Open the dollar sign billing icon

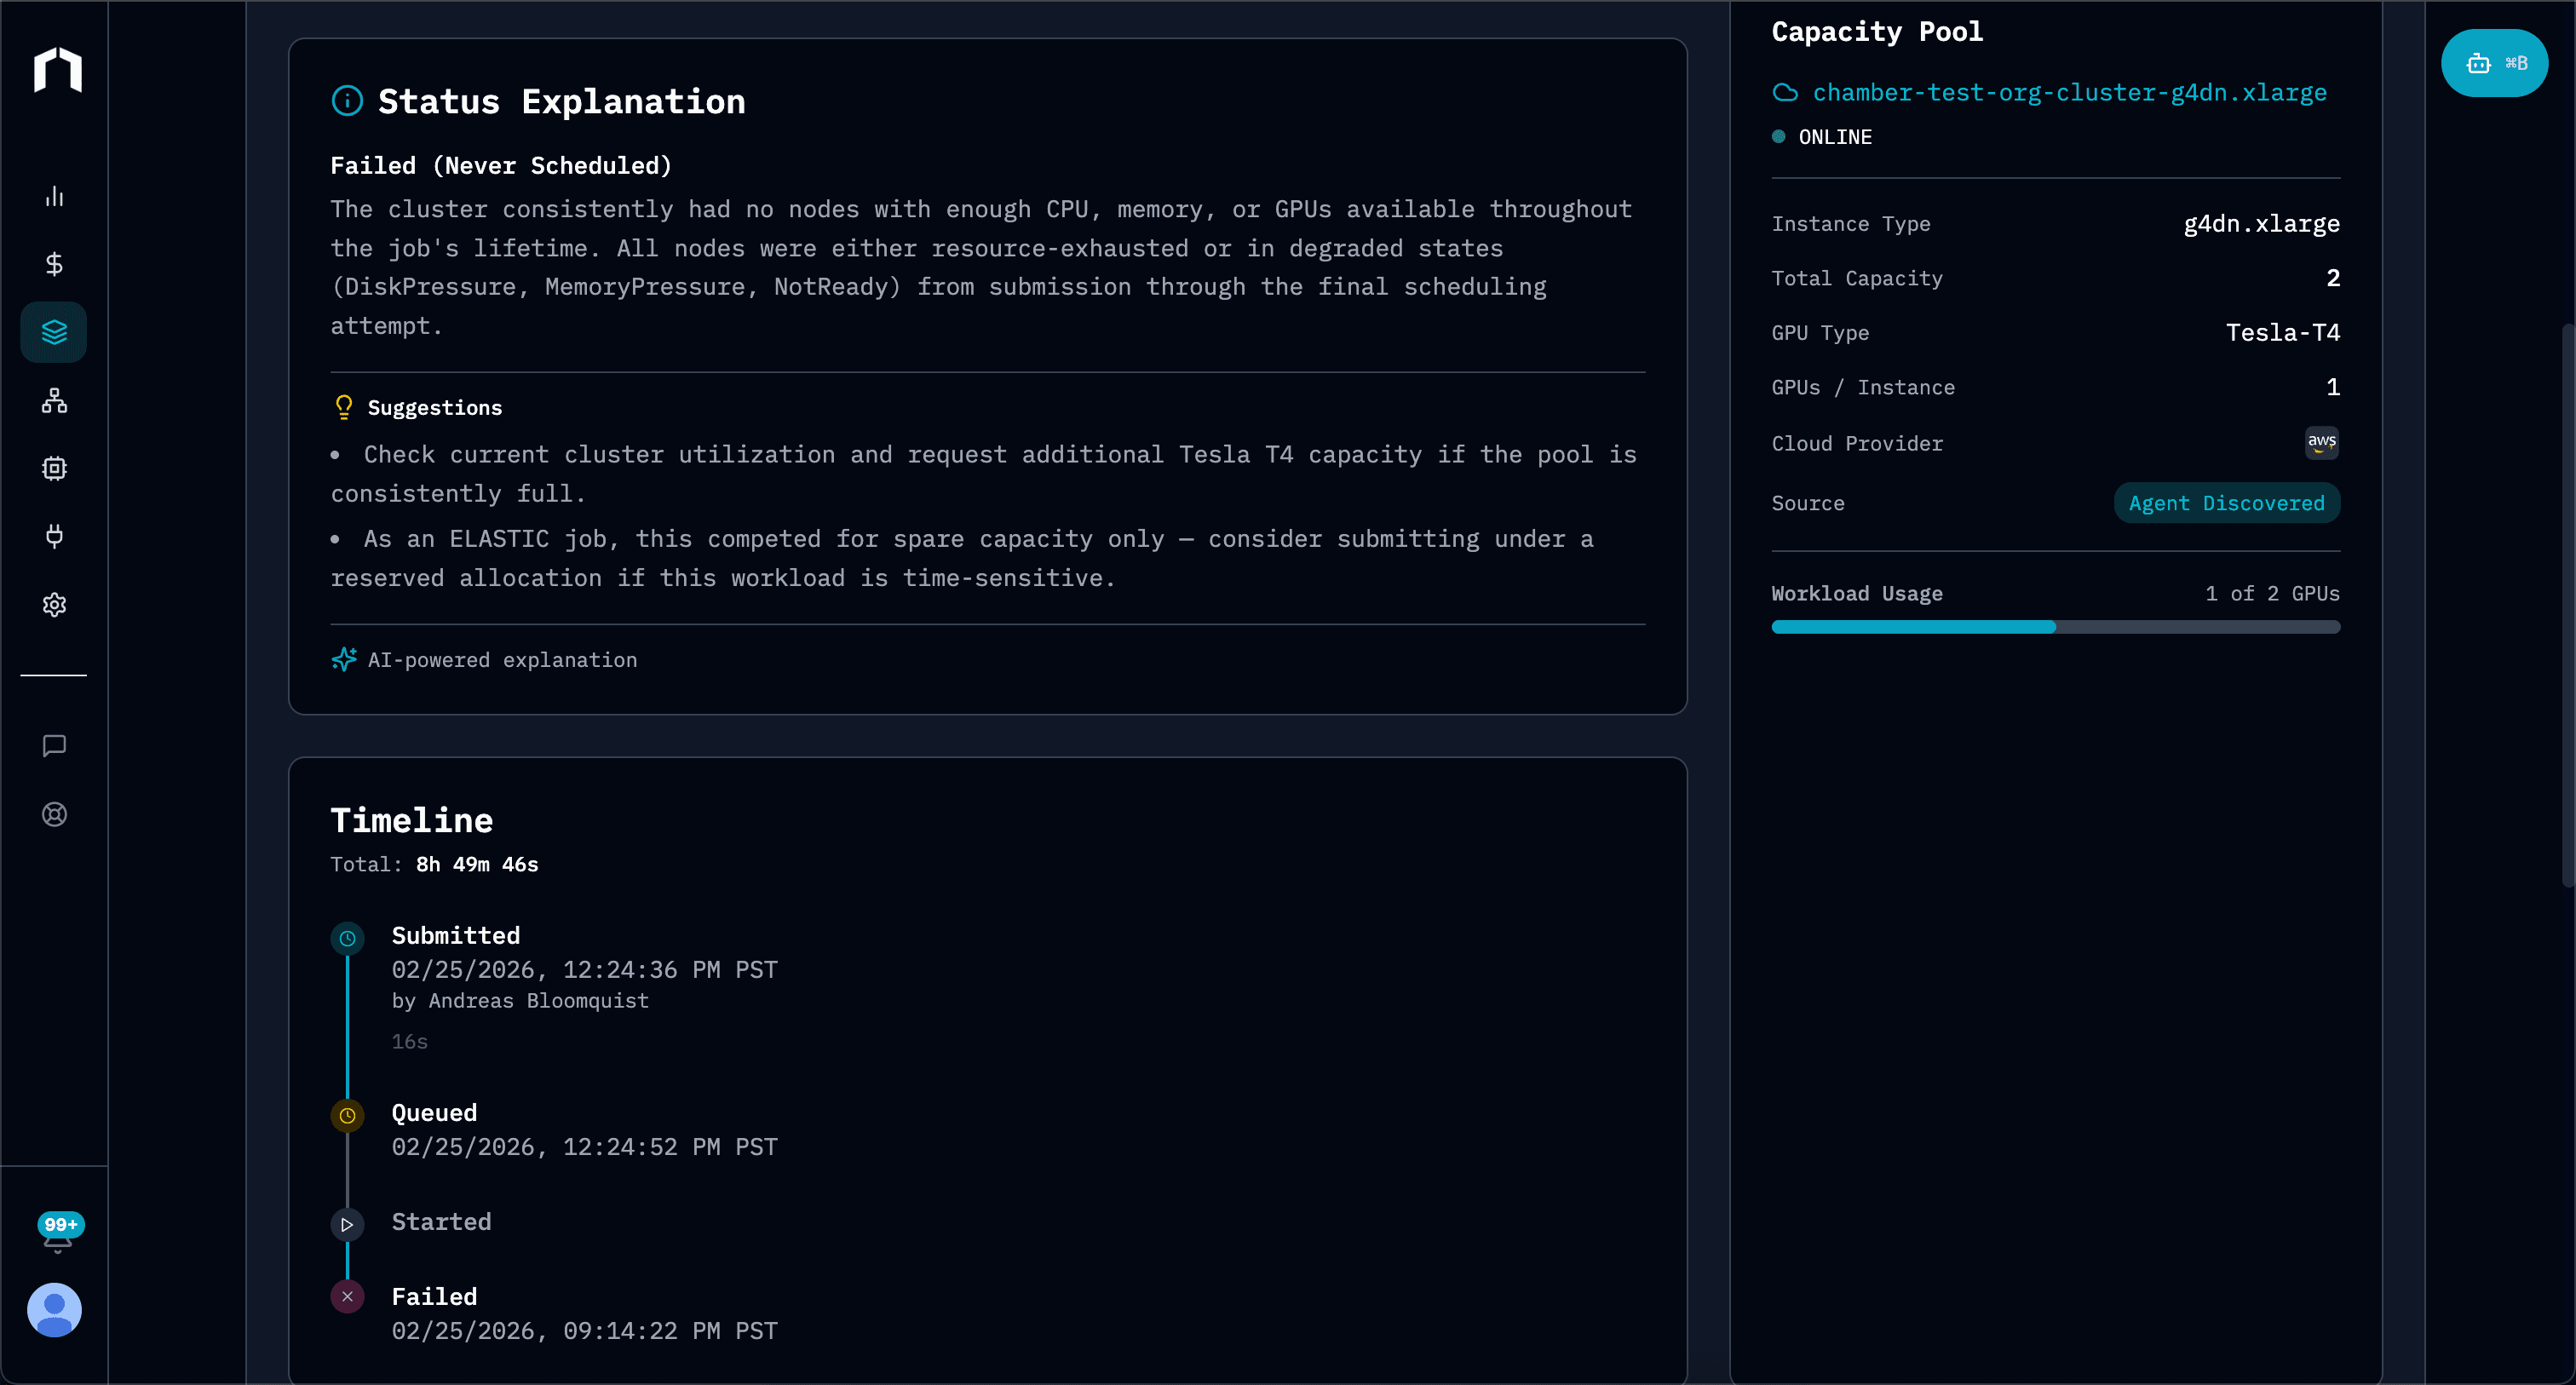click(x=54, y=264)
